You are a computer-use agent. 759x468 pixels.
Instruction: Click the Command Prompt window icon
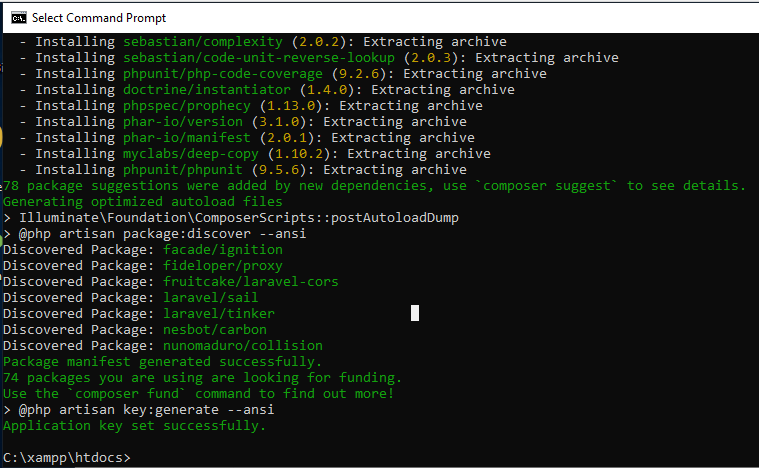[x=19, y=18]
